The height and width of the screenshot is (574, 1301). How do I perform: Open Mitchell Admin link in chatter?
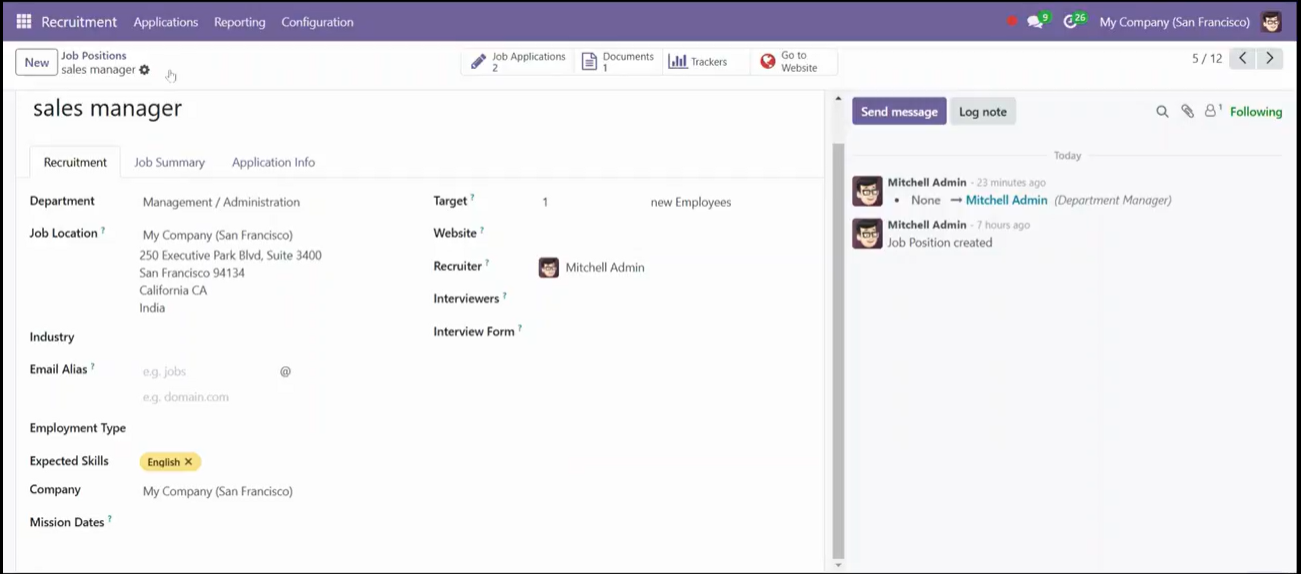pyautogui.click(x=1006, y=200)
